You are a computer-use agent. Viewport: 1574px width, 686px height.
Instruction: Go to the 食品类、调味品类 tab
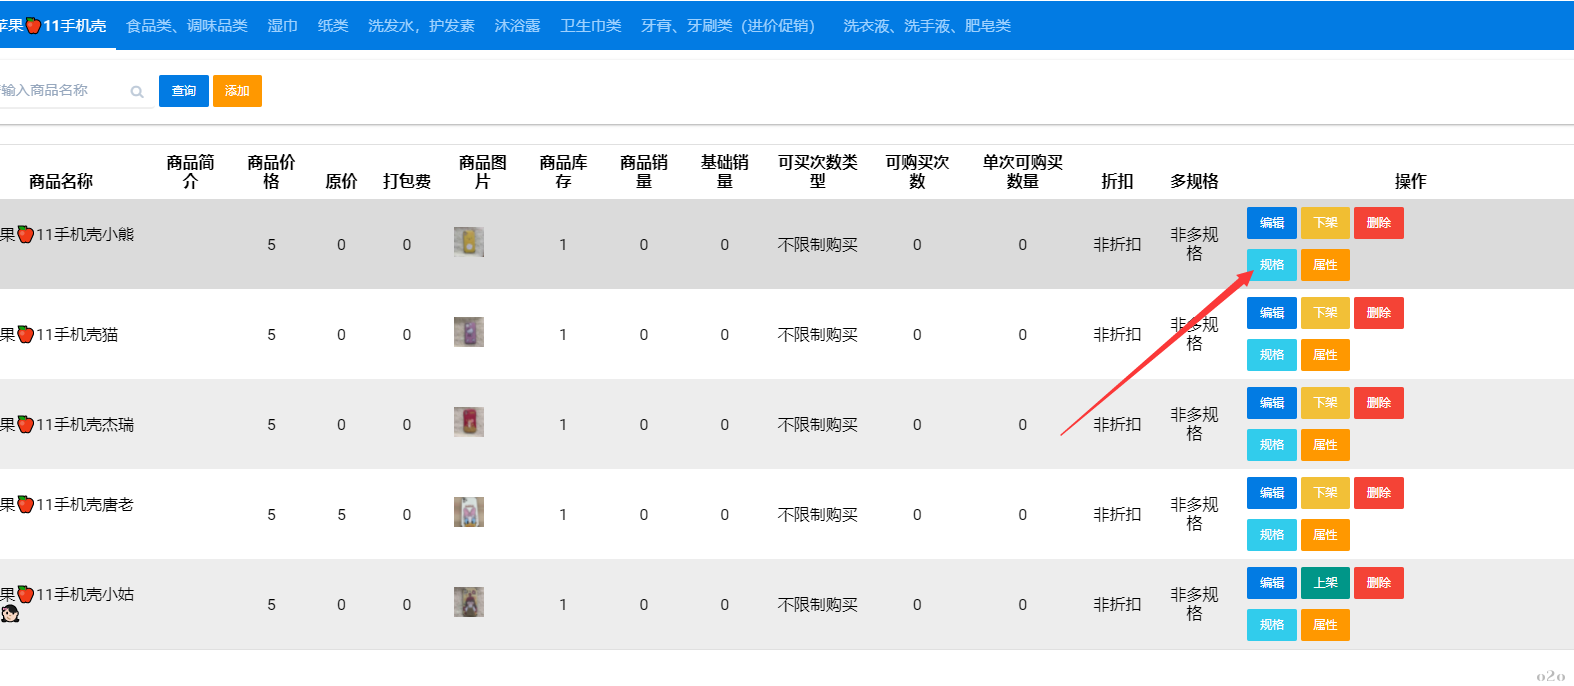pyautogui.click(x=187, y=26)
